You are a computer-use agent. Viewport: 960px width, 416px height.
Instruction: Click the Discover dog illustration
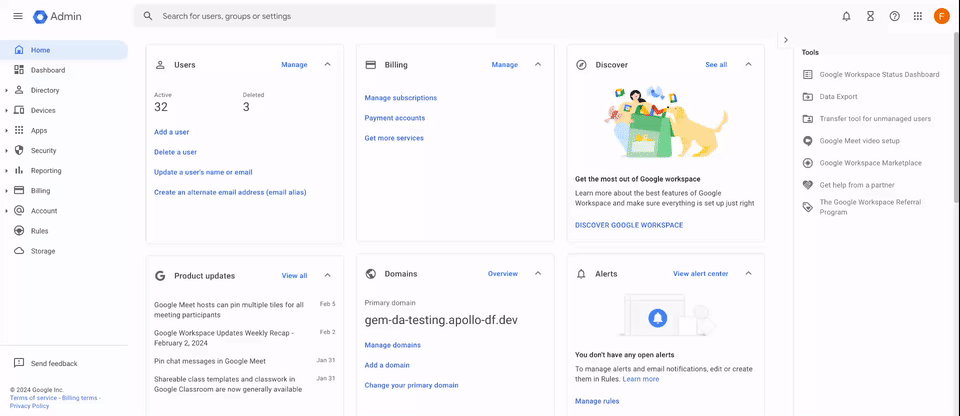click(x=698, y=130)
